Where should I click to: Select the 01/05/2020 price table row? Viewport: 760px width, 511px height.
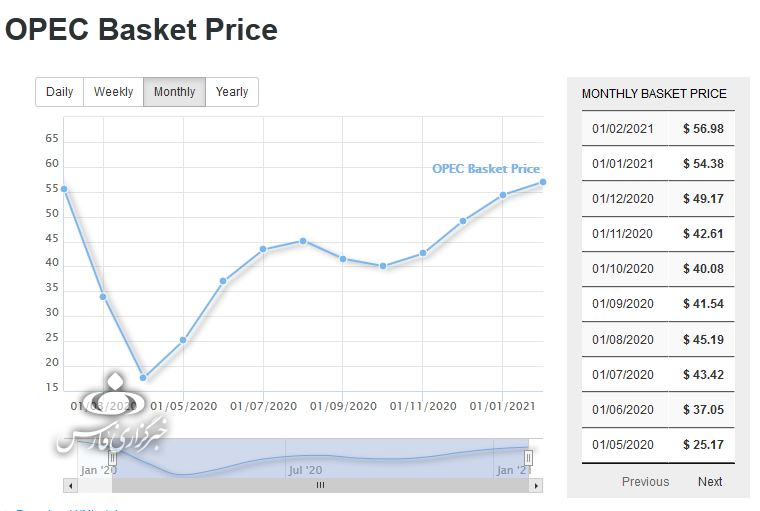[657, 445]
